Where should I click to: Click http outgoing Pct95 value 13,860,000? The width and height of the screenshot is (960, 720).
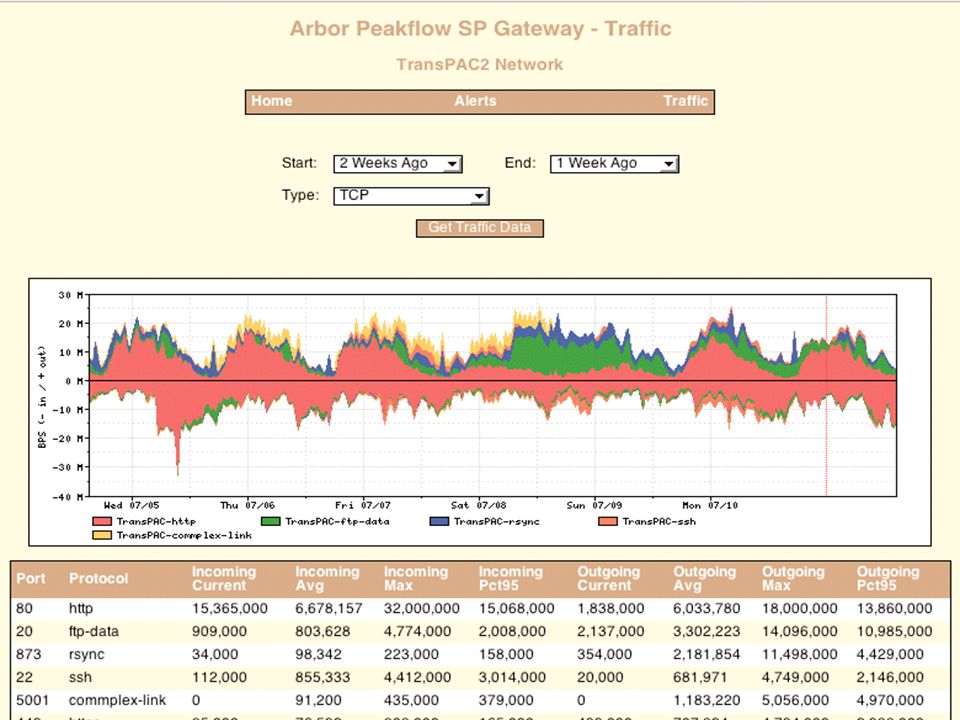click(x=894, y=609)
